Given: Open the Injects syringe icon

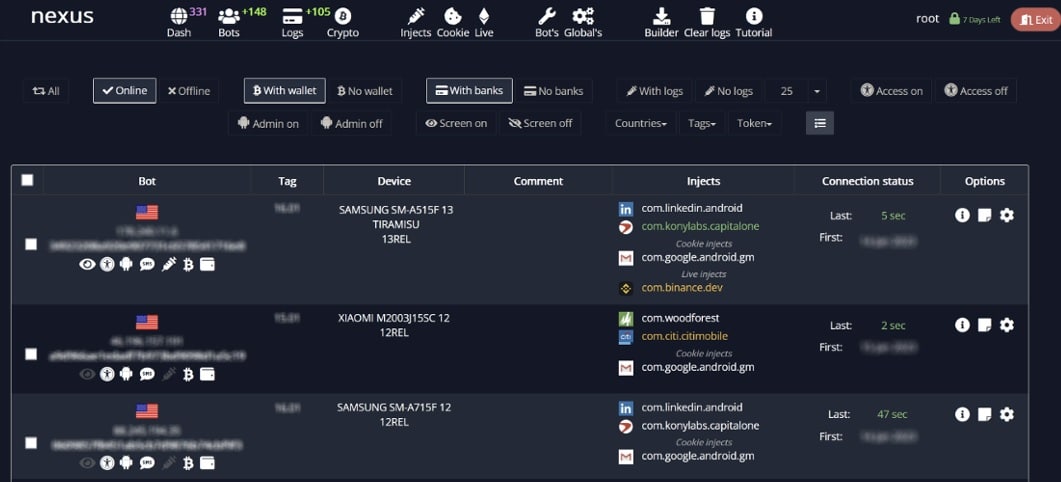Looking at the screenshot, I should click(415, 16).
